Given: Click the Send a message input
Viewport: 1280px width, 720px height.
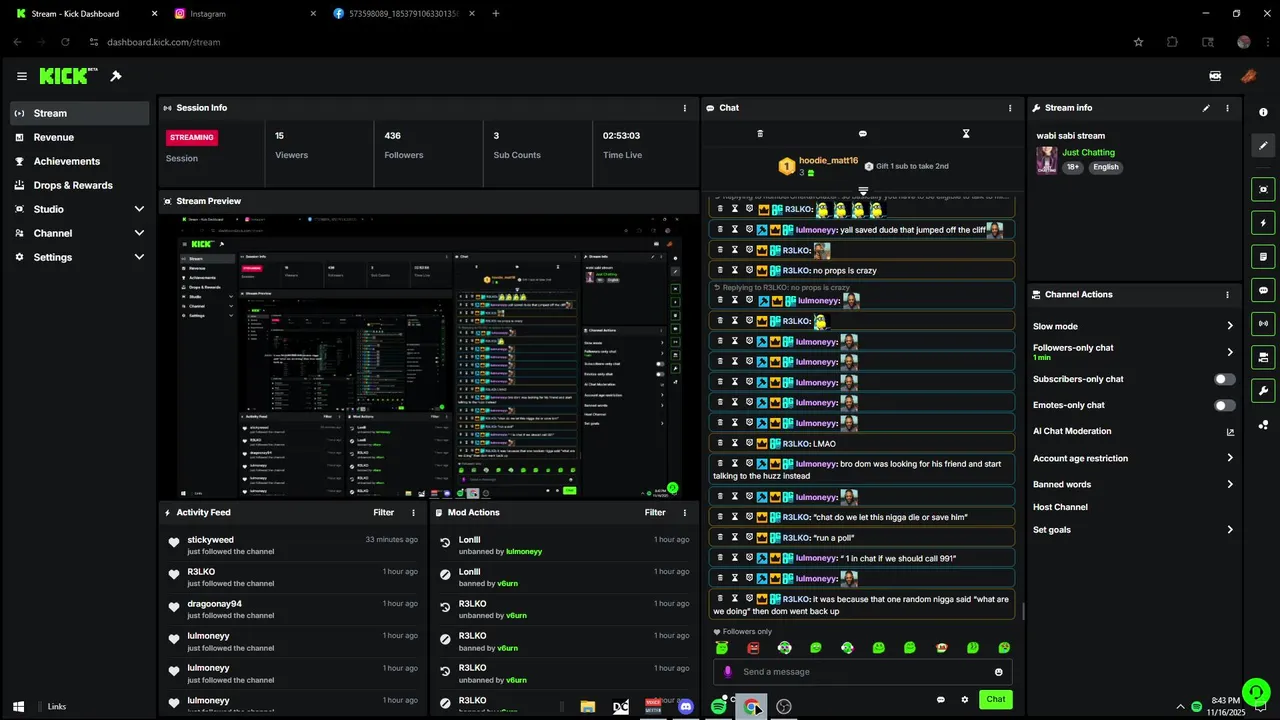Looking at the screenshot, I should [x=863, y=672].
